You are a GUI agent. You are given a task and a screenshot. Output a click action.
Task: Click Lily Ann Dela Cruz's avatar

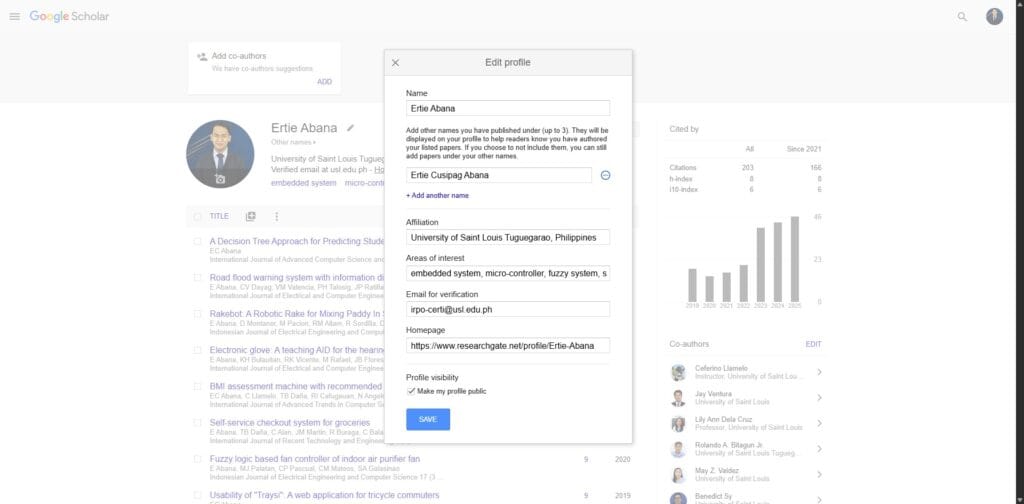click(679, 423)
